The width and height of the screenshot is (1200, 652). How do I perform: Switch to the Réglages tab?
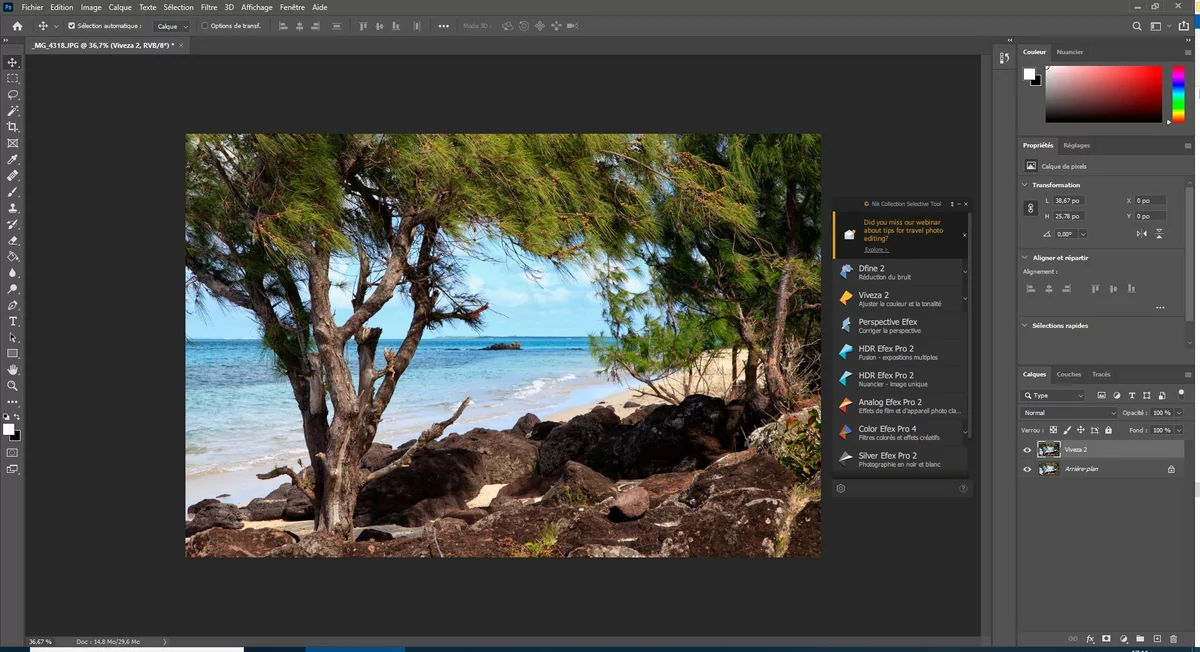click(1076, 145)
